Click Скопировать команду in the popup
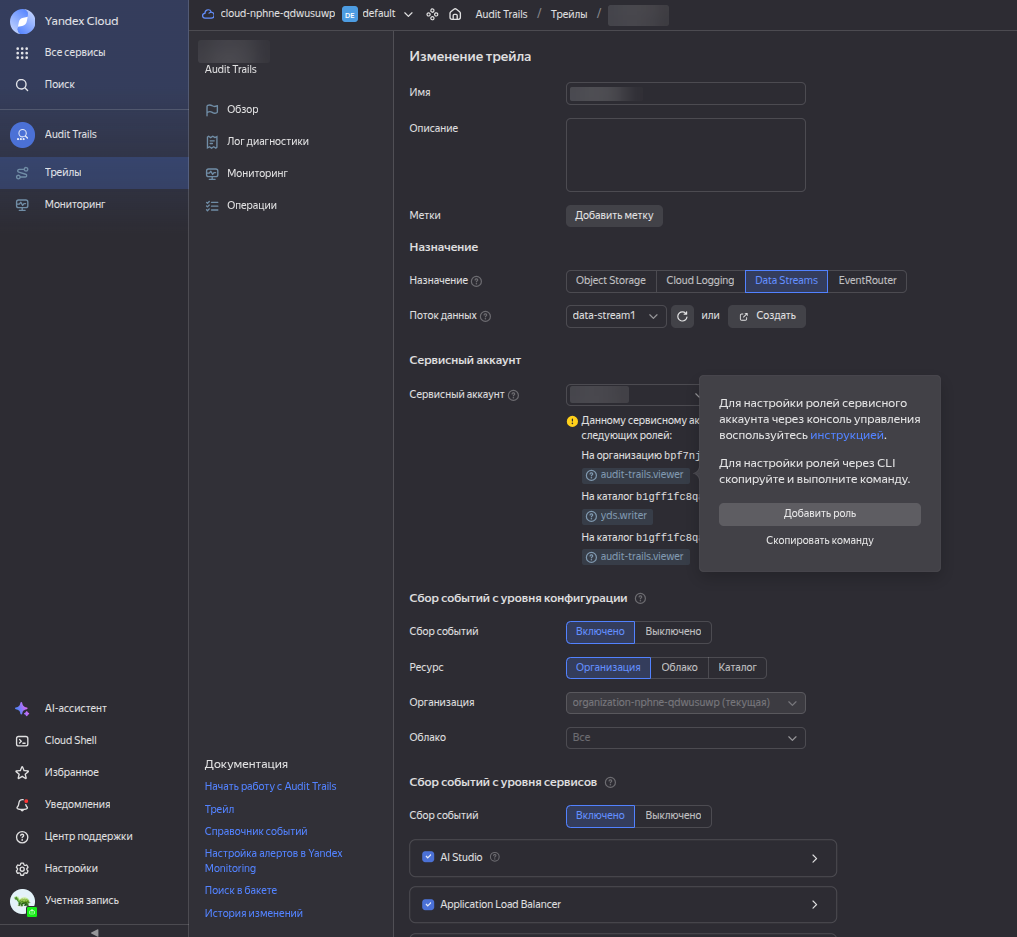This screenshot has height=937, width=1017. tap(820, 541)
